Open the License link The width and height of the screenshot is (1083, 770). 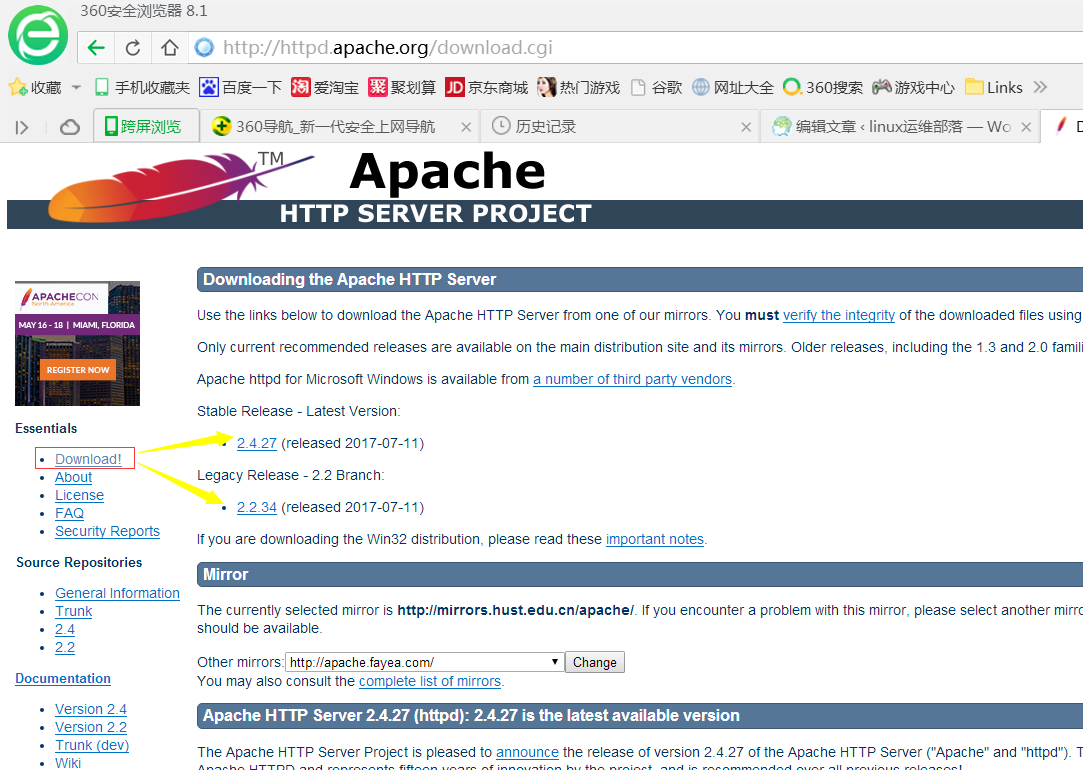(x=79, y=495)
